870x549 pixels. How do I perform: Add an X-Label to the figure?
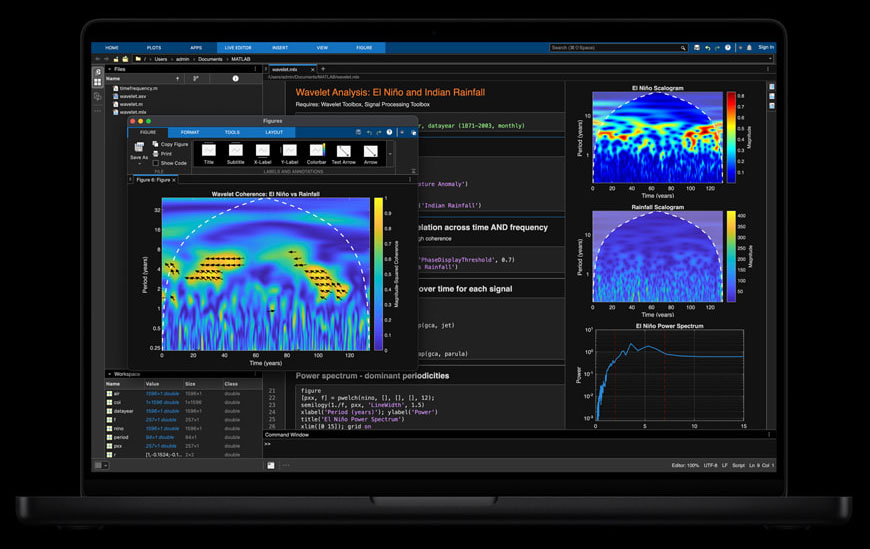(262, 151)
